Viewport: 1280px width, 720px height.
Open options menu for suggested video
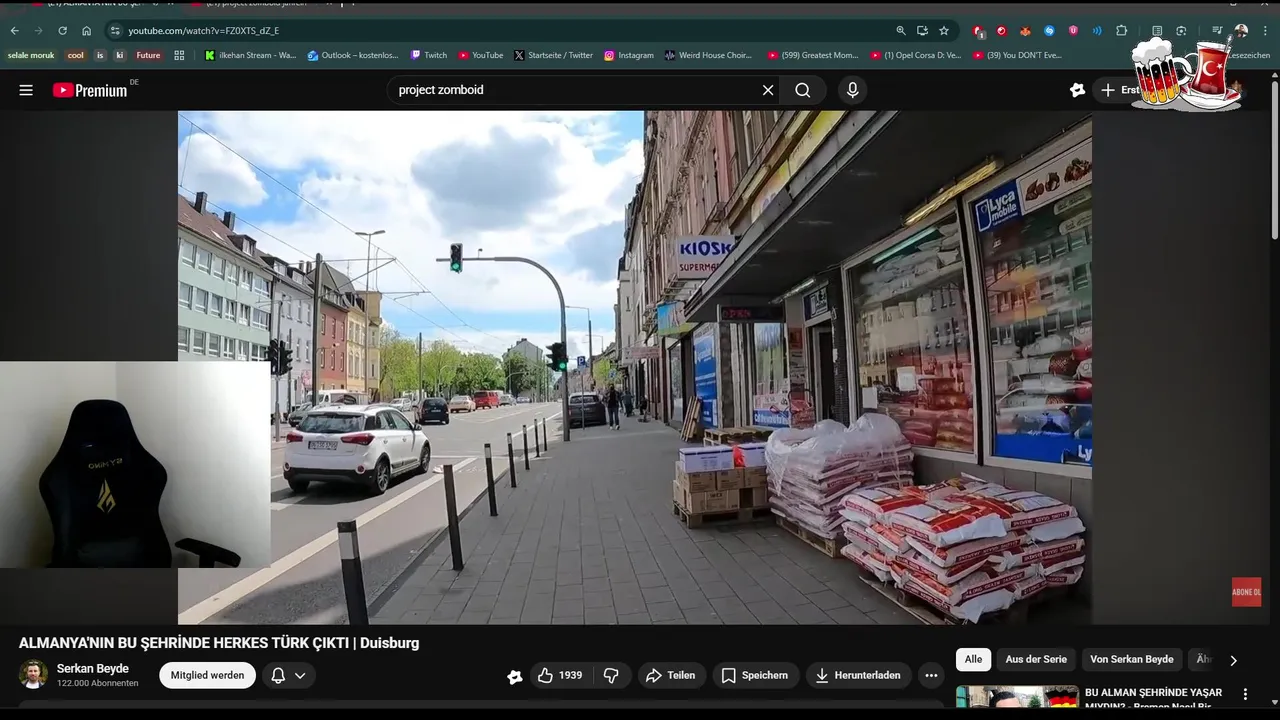1245,694
